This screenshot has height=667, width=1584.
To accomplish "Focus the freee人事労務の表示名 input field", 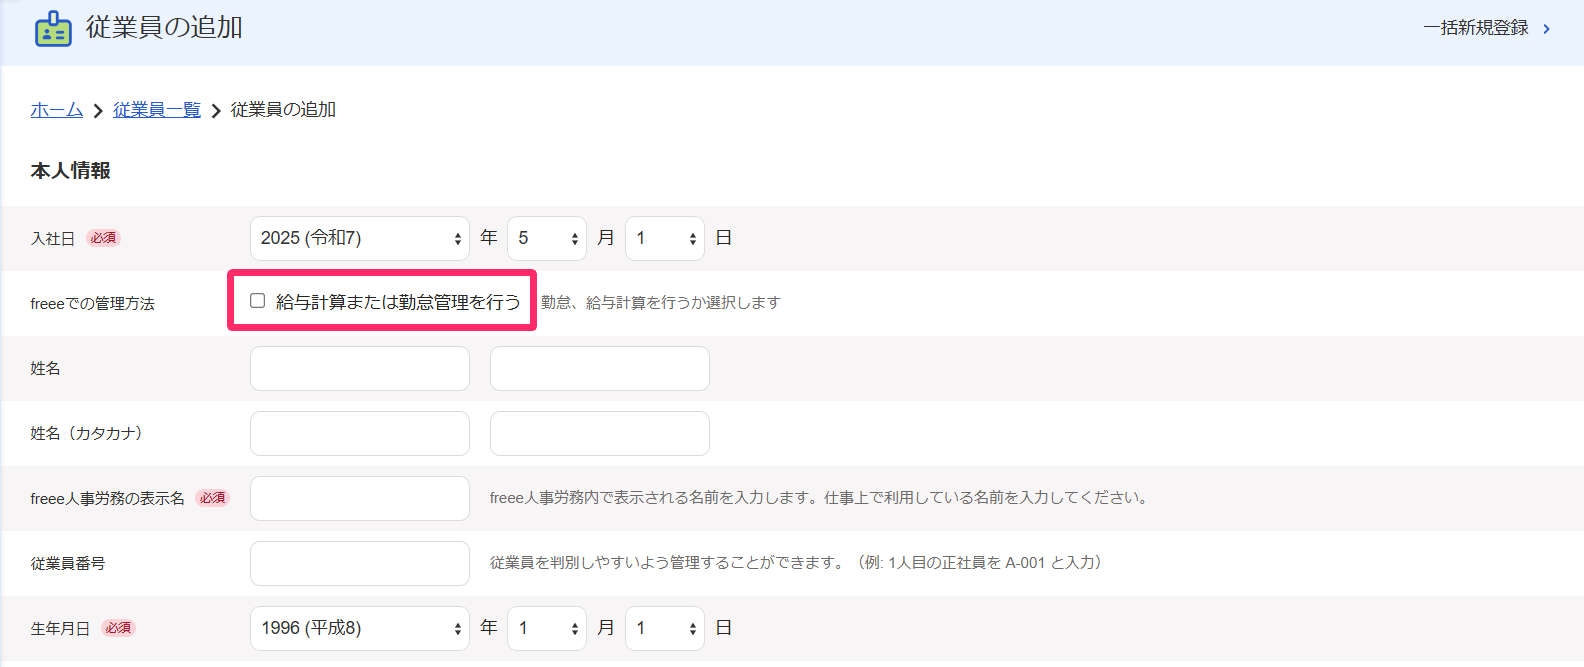I will 360,498.
